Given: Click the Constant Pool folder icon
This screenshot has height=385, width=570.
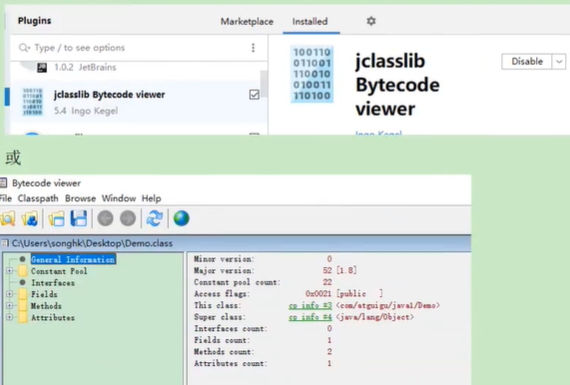Looking at the screenshot, I should click(x=23, y=271).
